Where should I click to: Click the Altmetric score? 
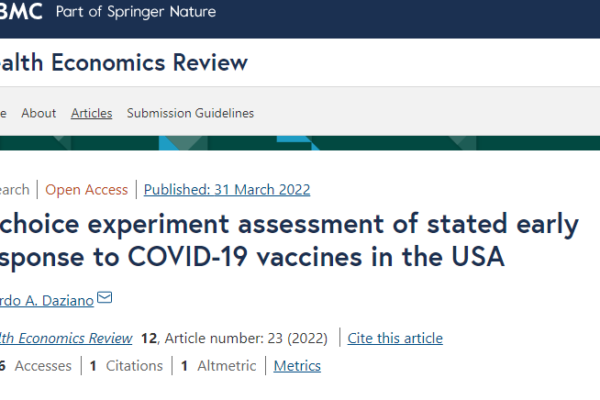click(x=218, y=366)
